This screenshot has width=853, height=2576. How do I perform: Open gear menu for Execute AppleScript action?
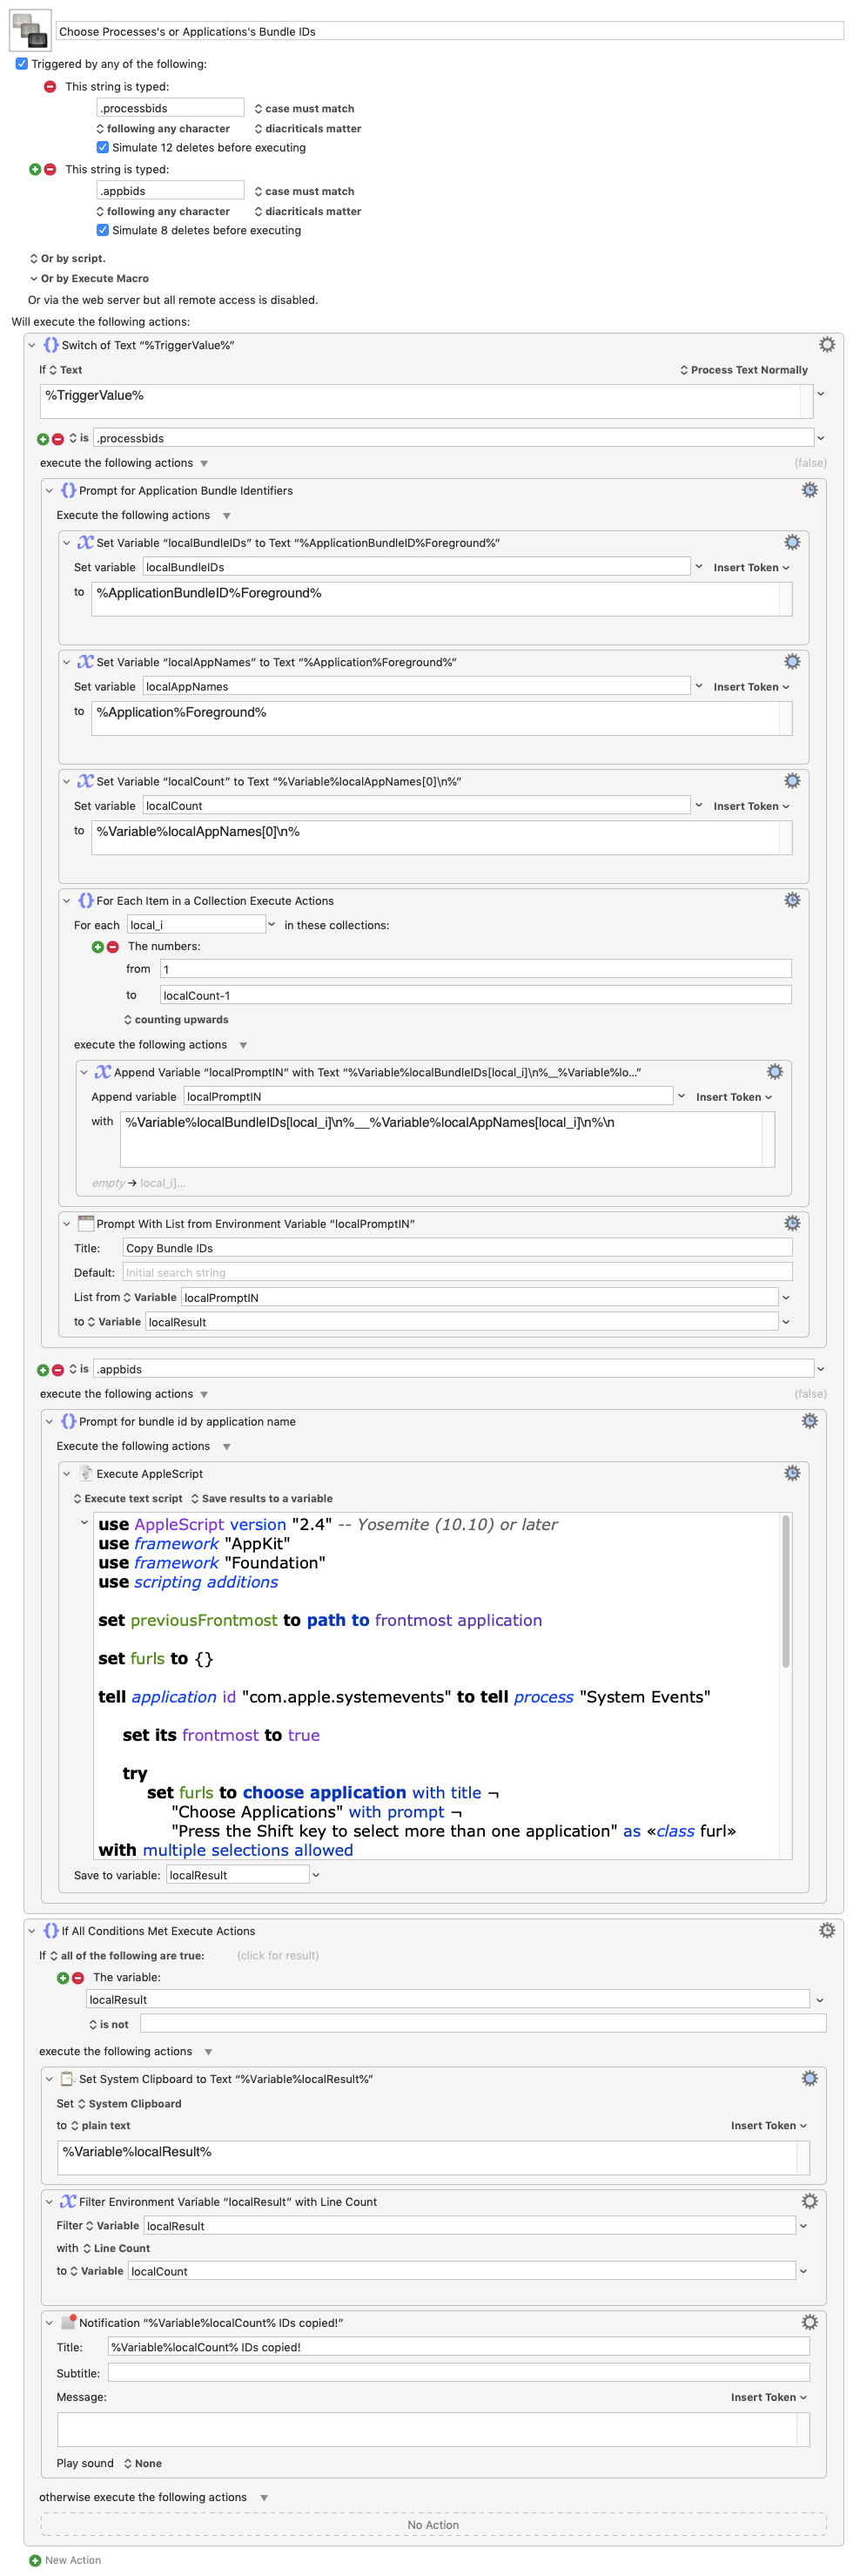click(791, 1473)
